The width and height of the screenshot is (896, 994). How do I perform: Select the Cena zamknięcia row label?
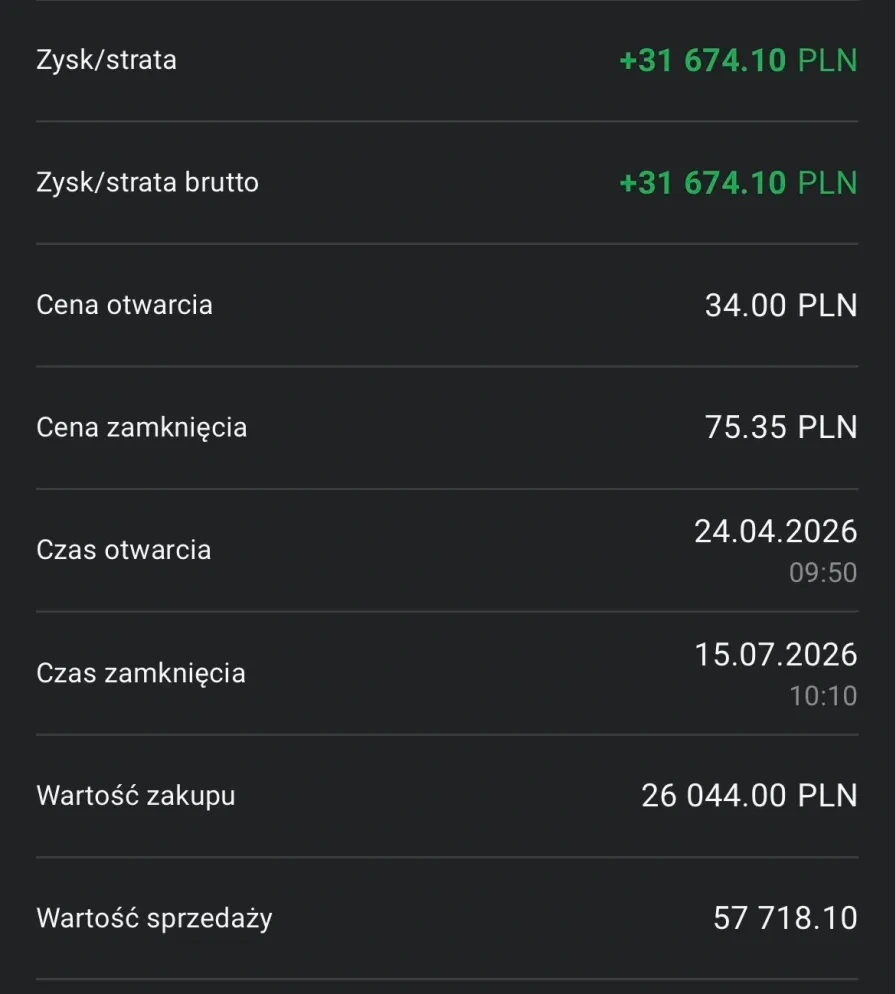[x=141, y=428]
